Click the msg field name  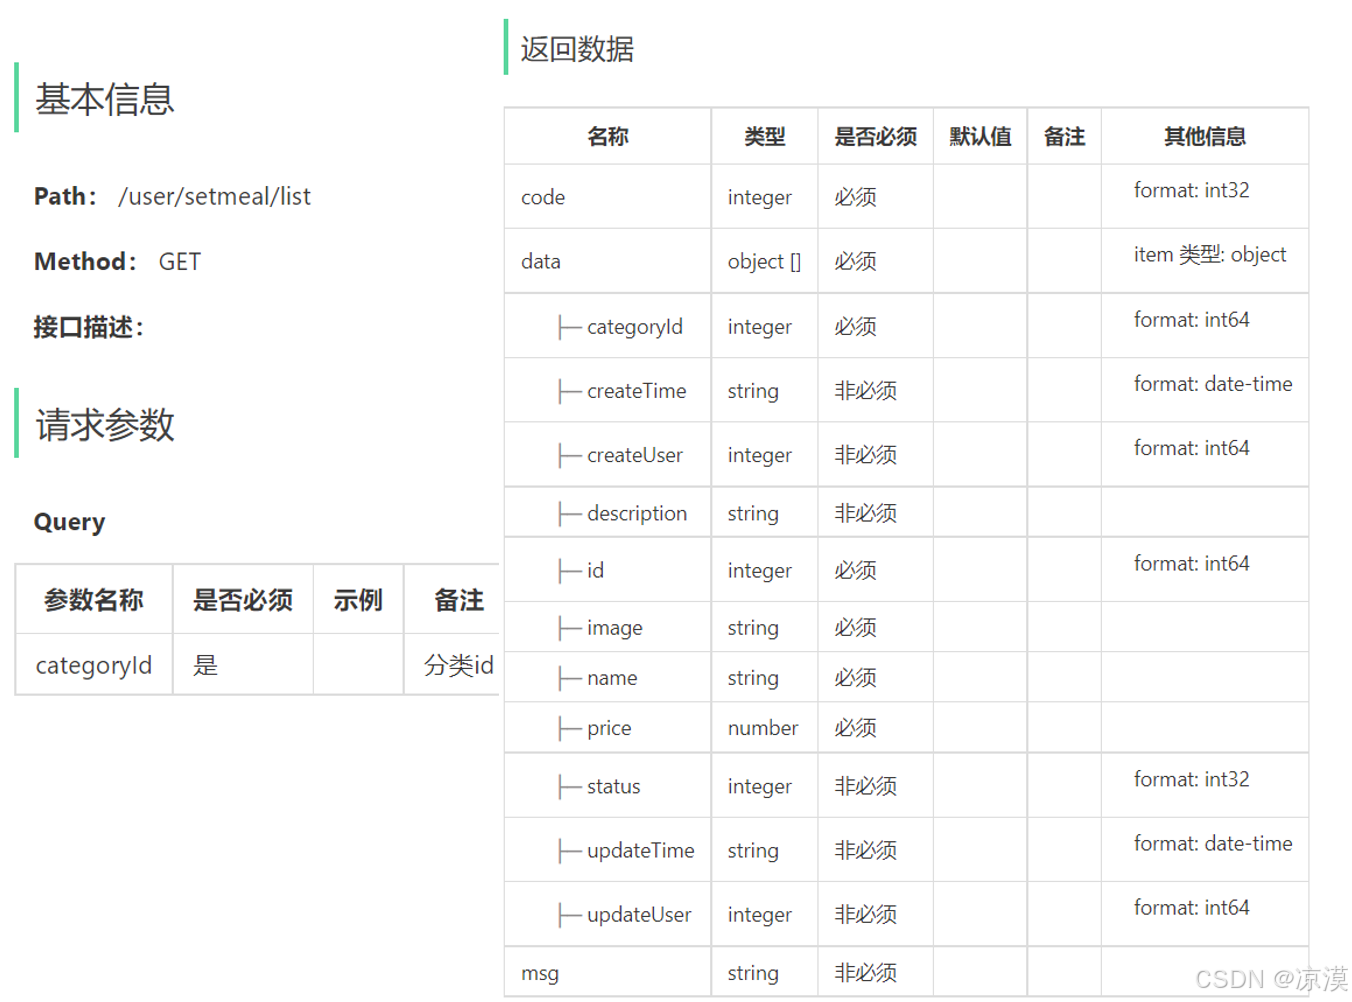[x=540, y=973]
